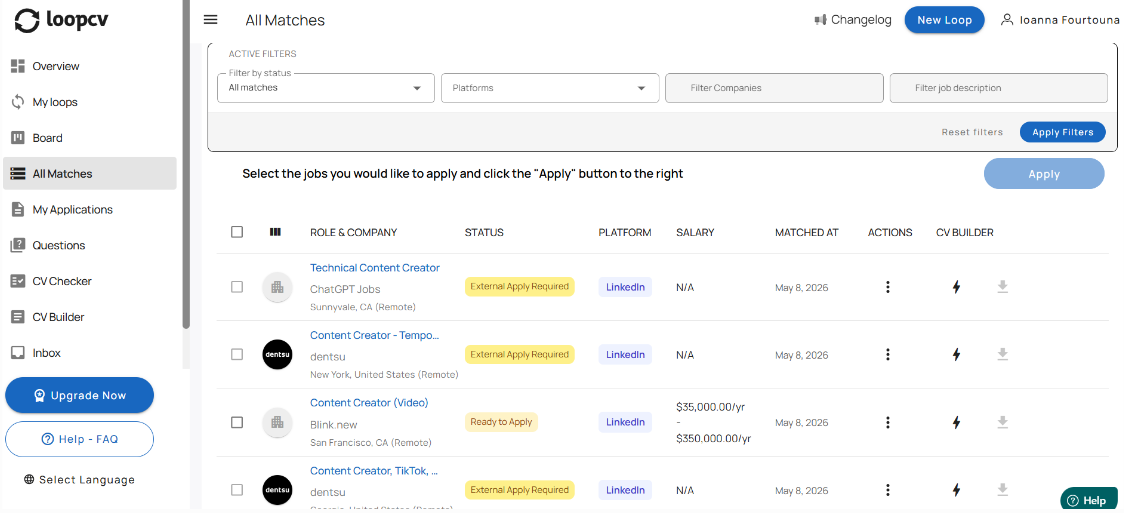The height and width of the screenshot is (513, 1124).
Task: Open Content Creator (Video) job link
Action: (x=369, y=403)
